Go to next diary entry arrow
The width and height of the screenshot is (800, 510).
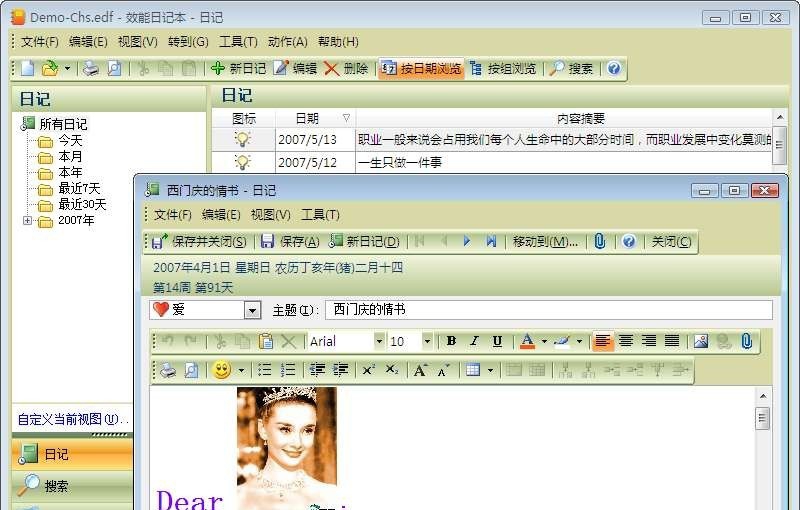466,241
